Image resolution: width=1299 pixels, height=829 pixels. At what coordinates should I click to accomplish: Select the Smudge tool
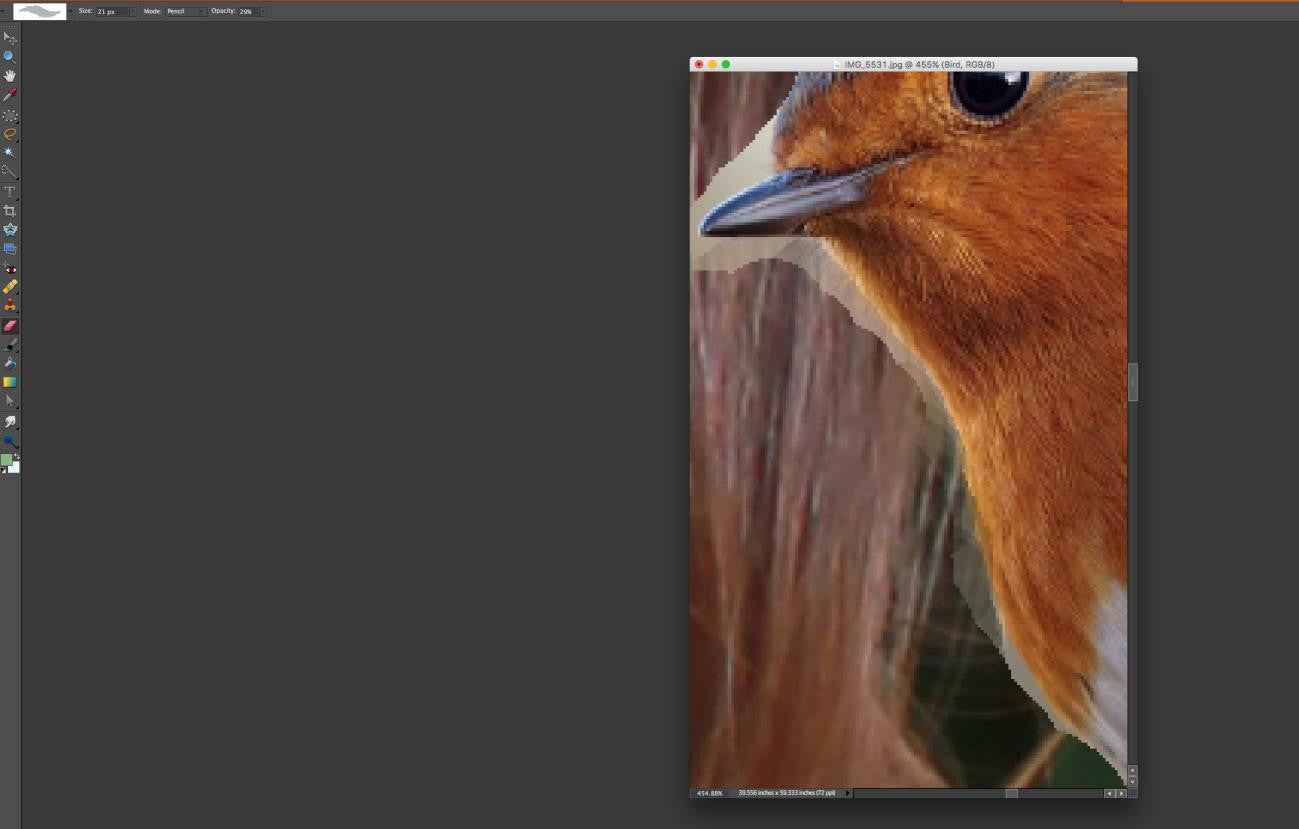coord(10,420)
